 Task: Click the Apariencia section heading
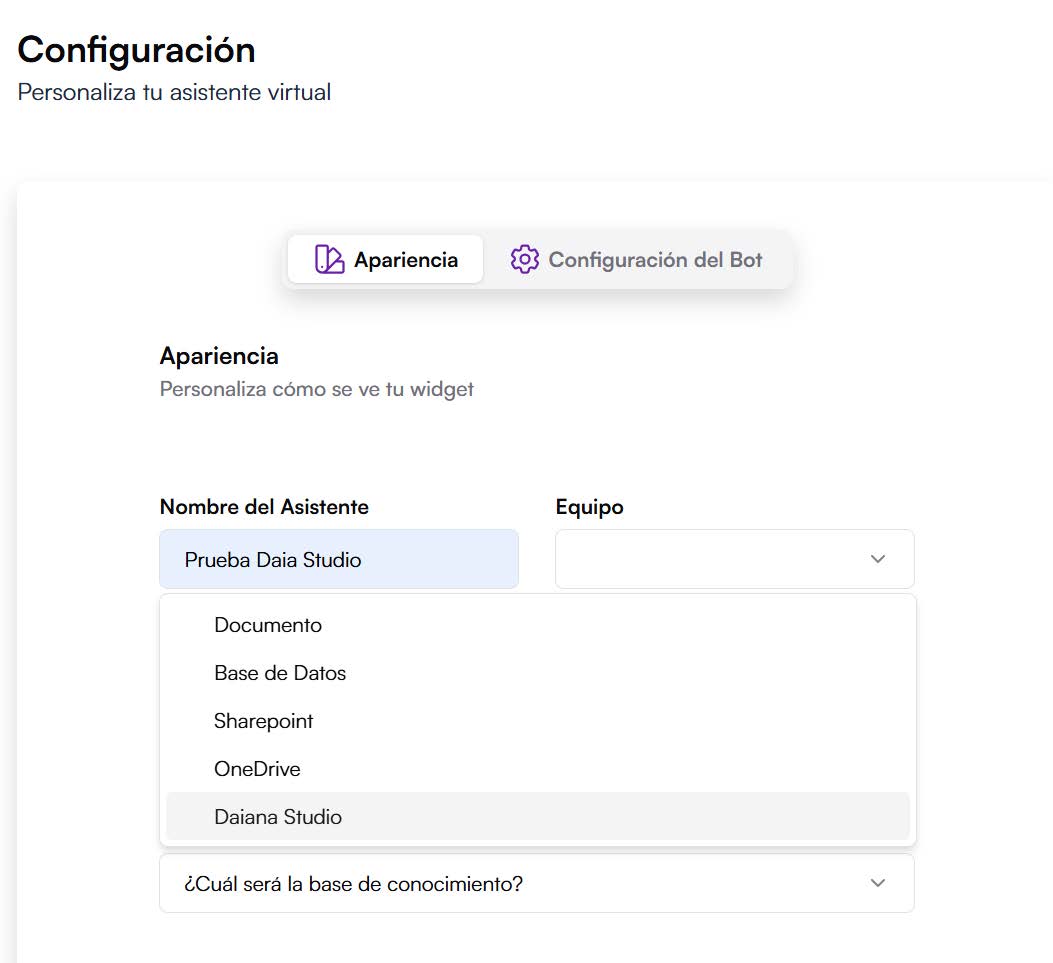pos(219,356)
